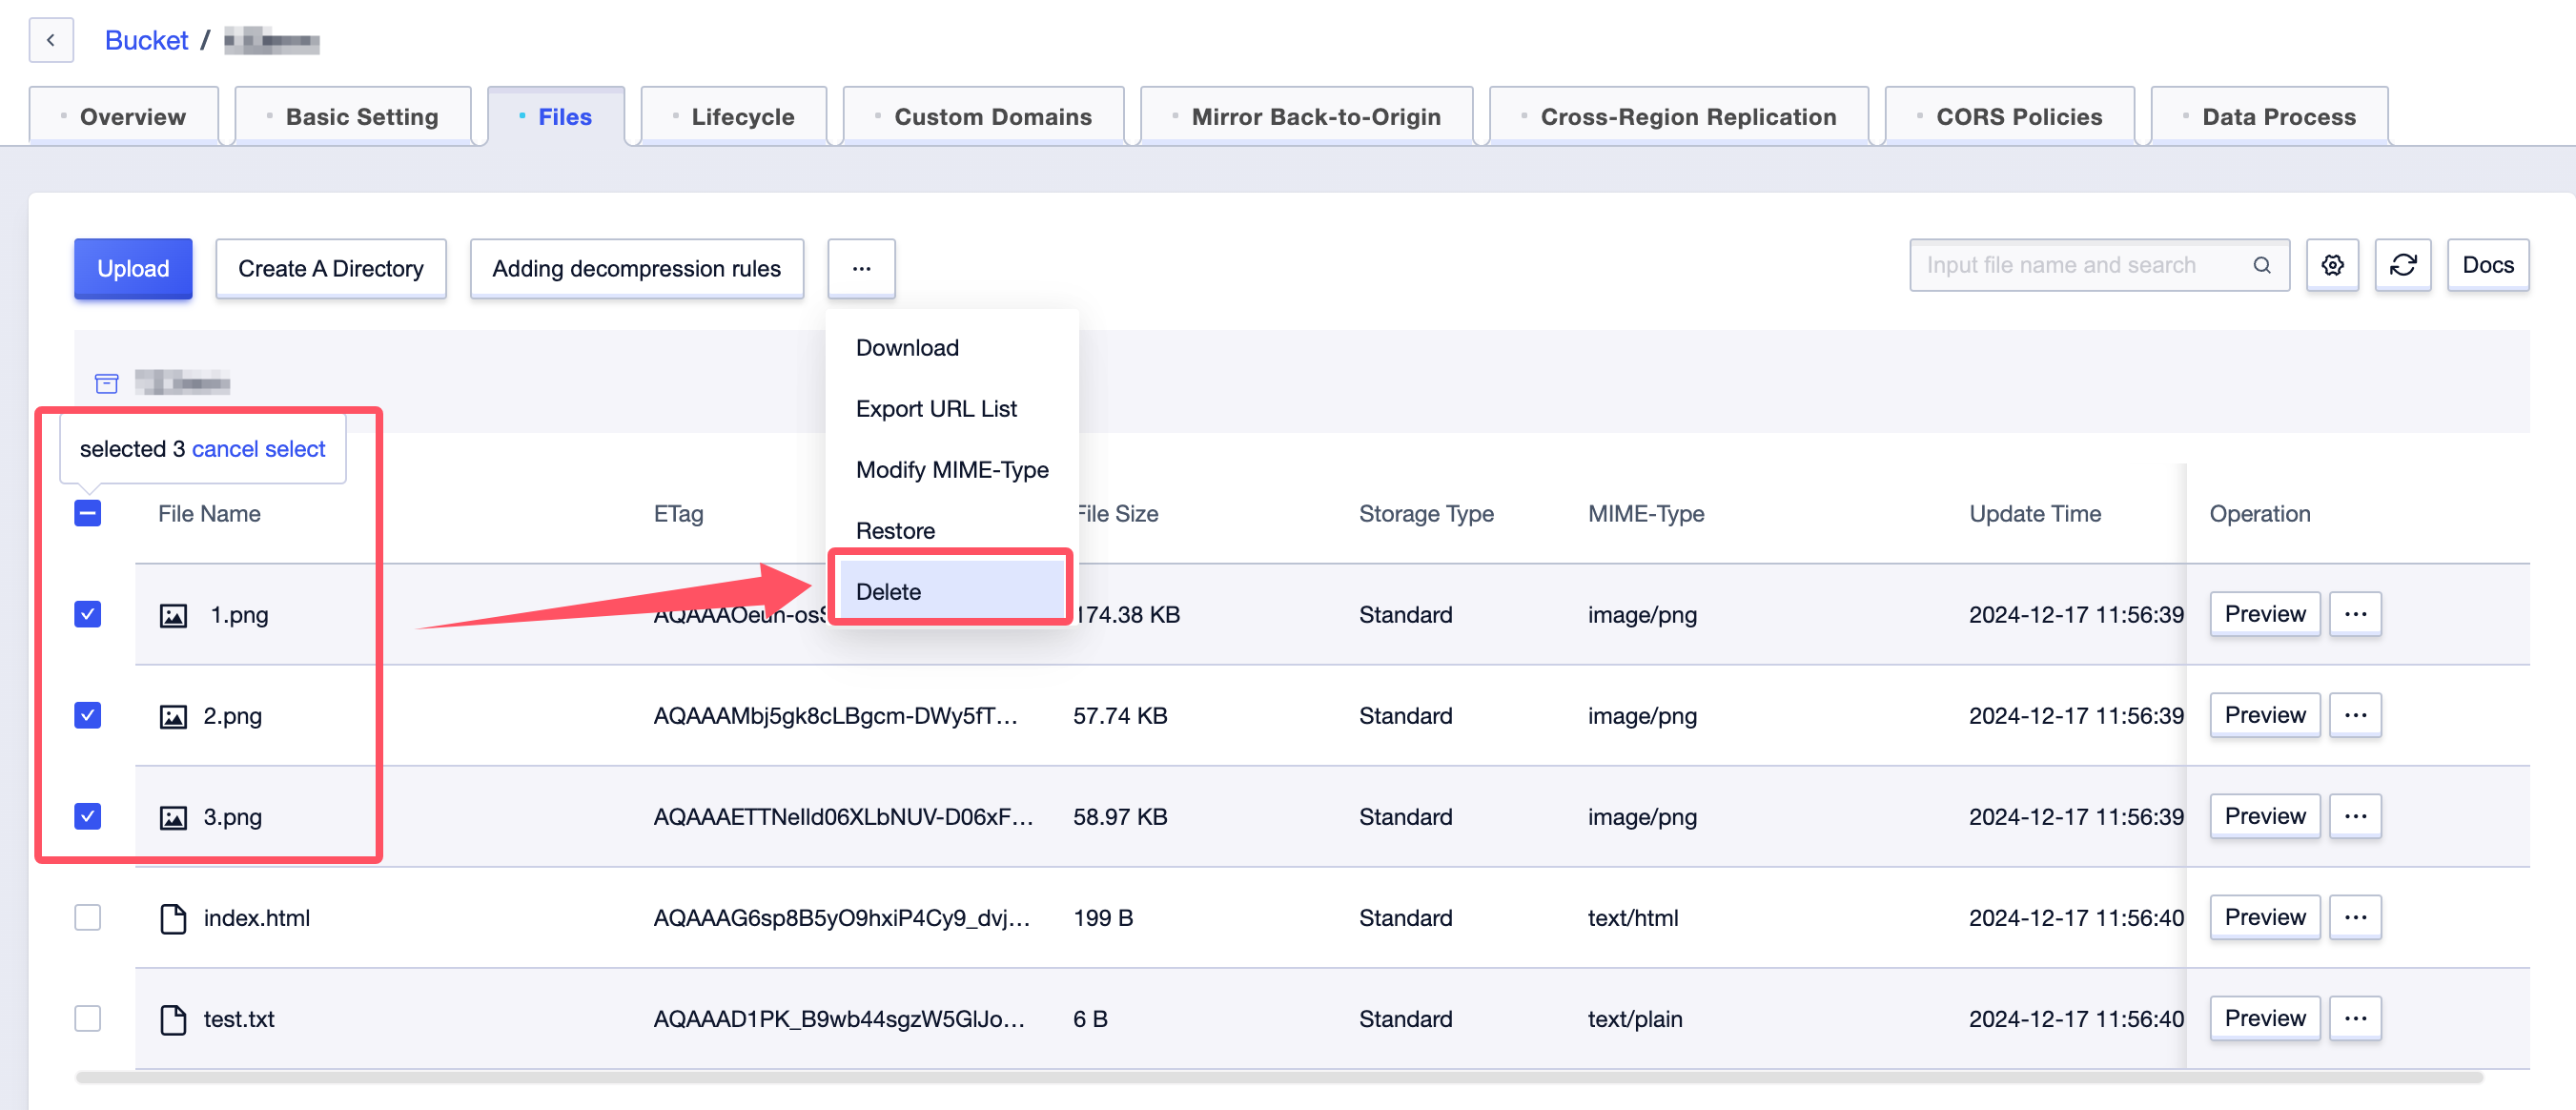Click image icon beside 1.png
The width and height of the screenshot is (2576, 1110).
click(x=173, y=615)
